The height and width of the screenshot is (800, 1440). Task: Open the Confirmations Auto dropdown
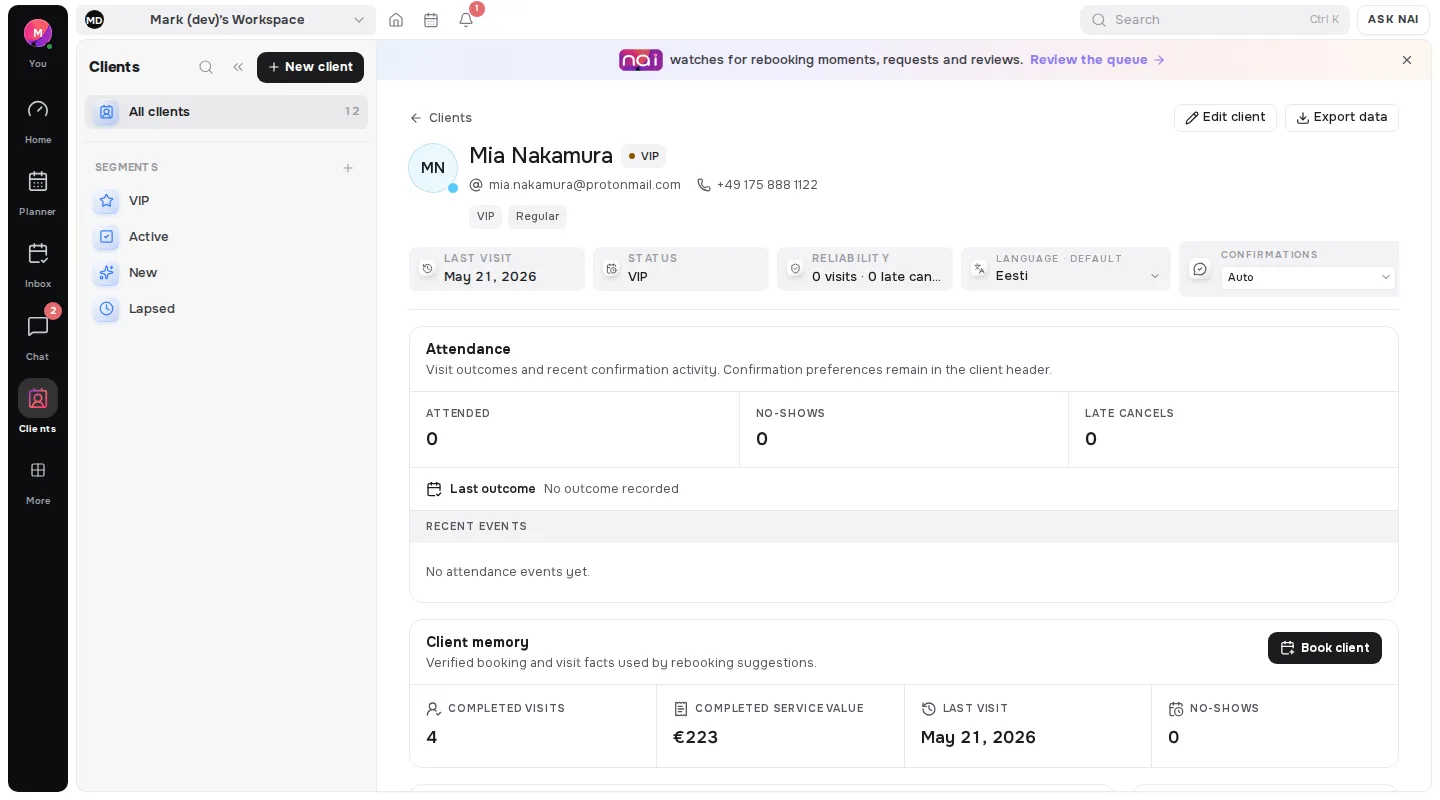coord(1308,277)
